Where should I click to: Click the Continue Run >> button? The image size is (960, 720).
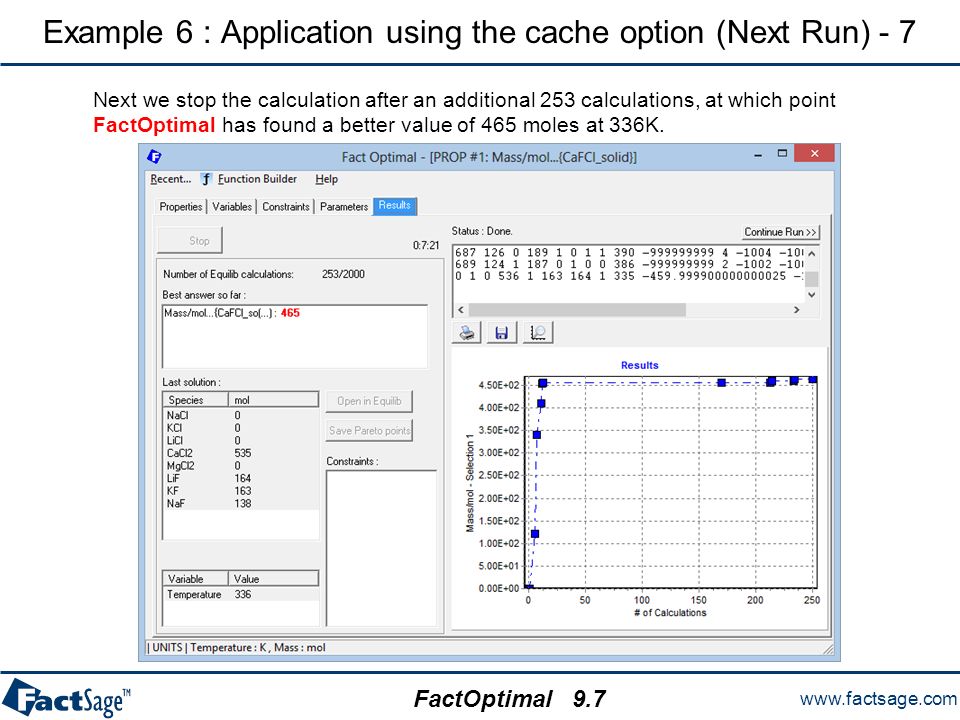click(x=780, y=232)
